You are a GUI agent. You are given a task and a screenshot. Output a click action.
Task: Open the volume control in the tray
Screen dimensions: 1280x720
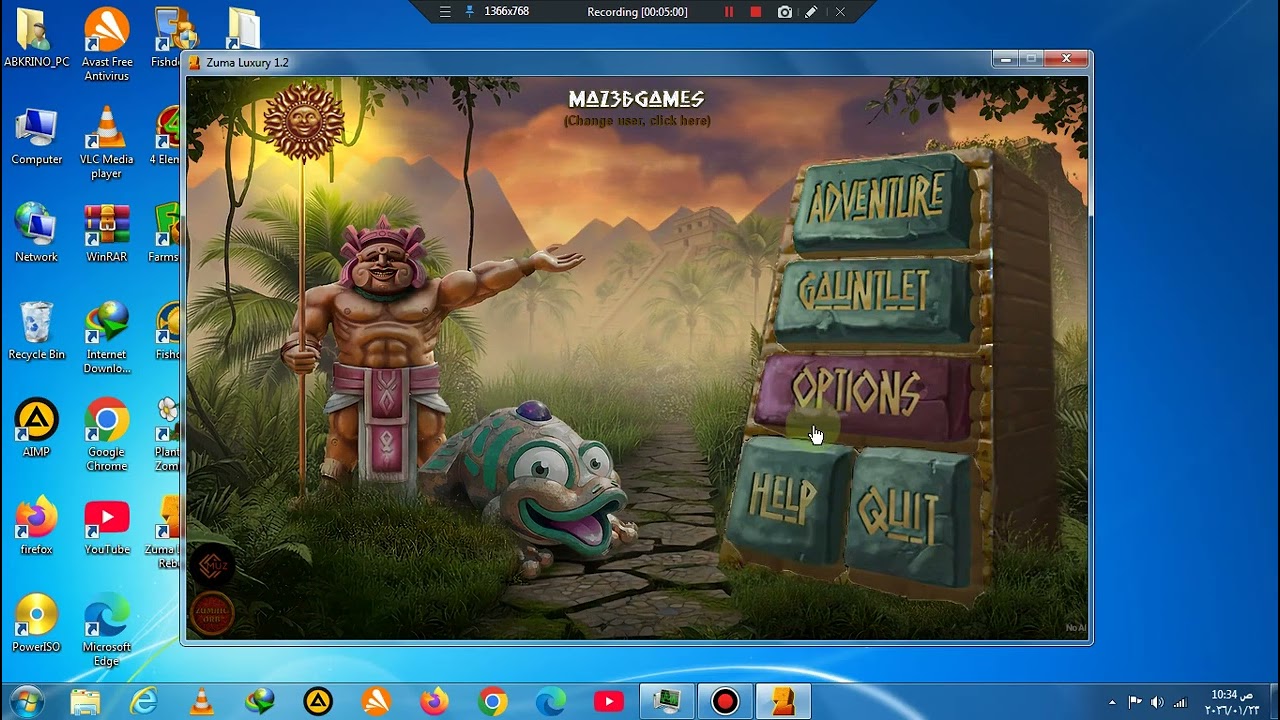pyautogui.click(x=1158, y=702)
